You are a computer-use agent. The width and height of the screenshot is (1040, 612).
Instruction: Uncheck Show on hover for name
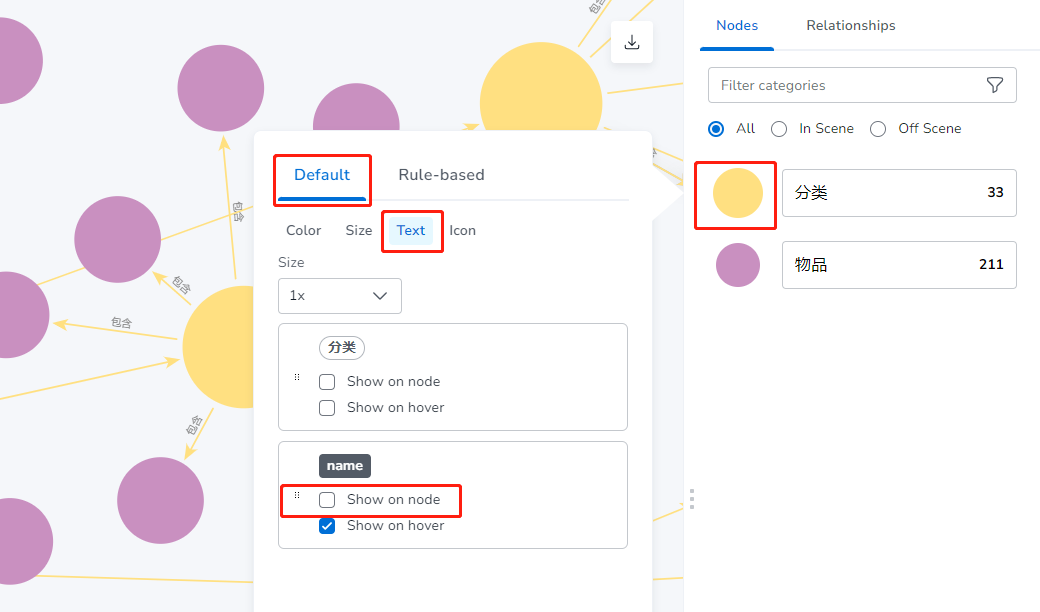tap(327, 525)
